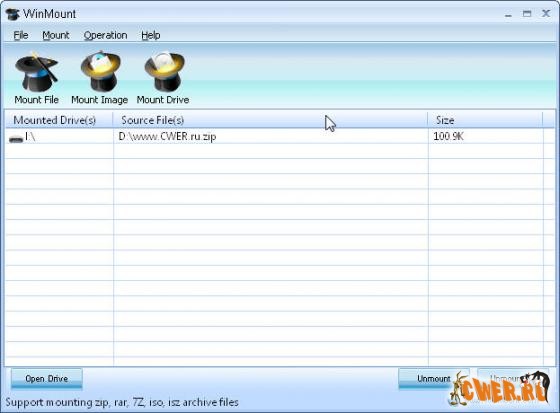Image resolution: width=560 pixels, height=413 pixels.
Task: Maximize the WinMount window
Action: pos(527,14)
